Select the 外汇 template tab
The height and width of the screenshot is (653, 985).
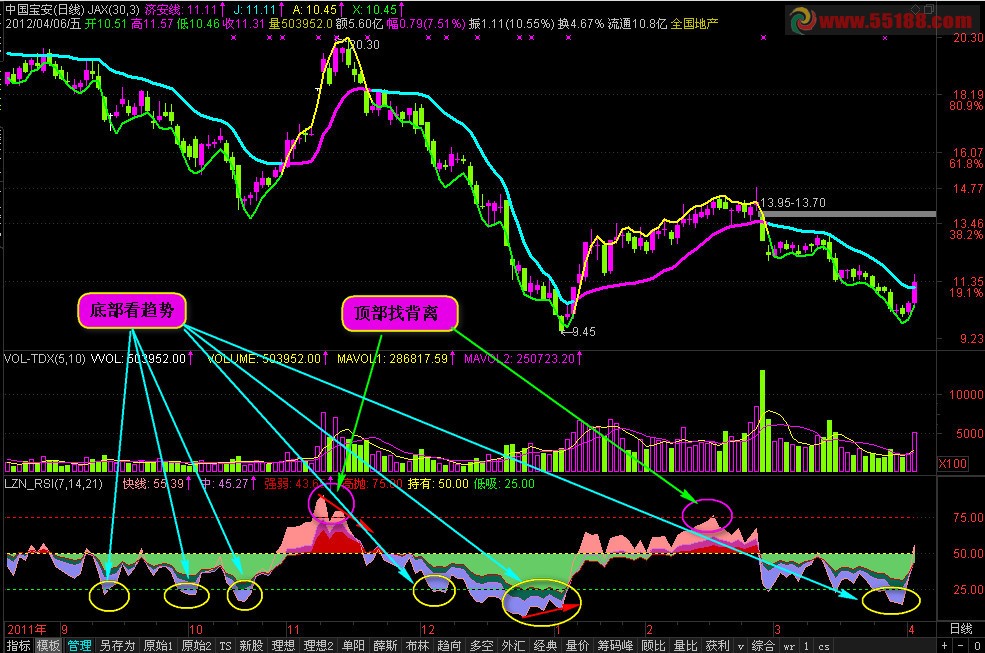[513, 645]
